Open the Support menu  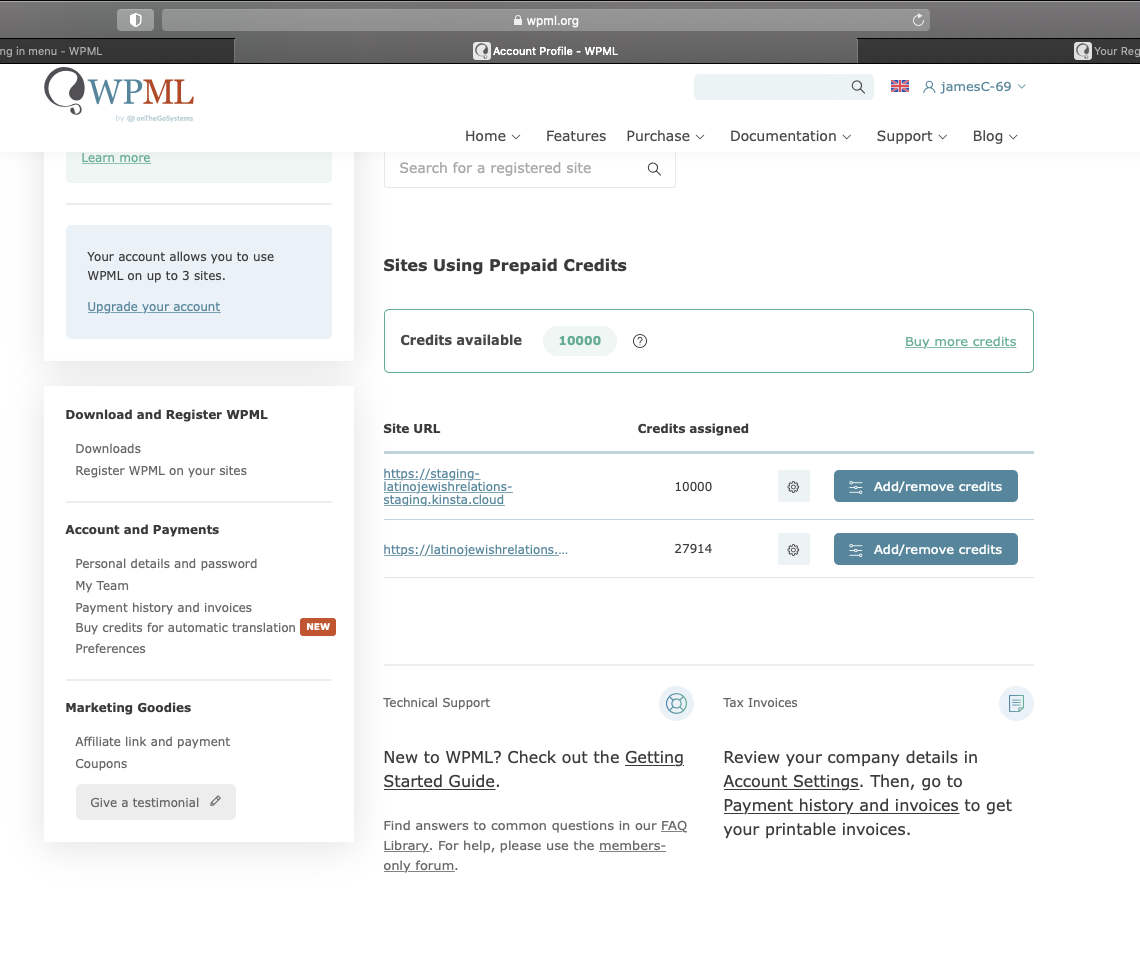click(x=911, y=136)
